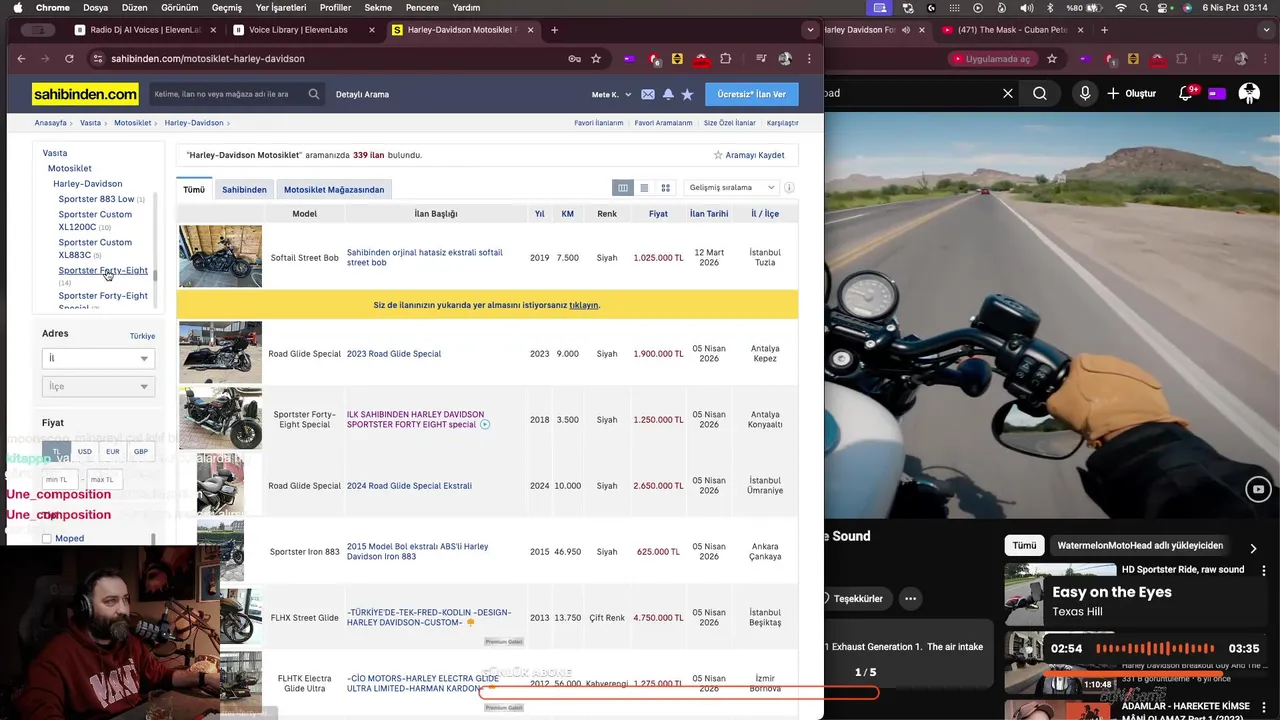Open the İl province dropdown
The width and height of the screenshot is (1280, 720).
tap(98, 358)
